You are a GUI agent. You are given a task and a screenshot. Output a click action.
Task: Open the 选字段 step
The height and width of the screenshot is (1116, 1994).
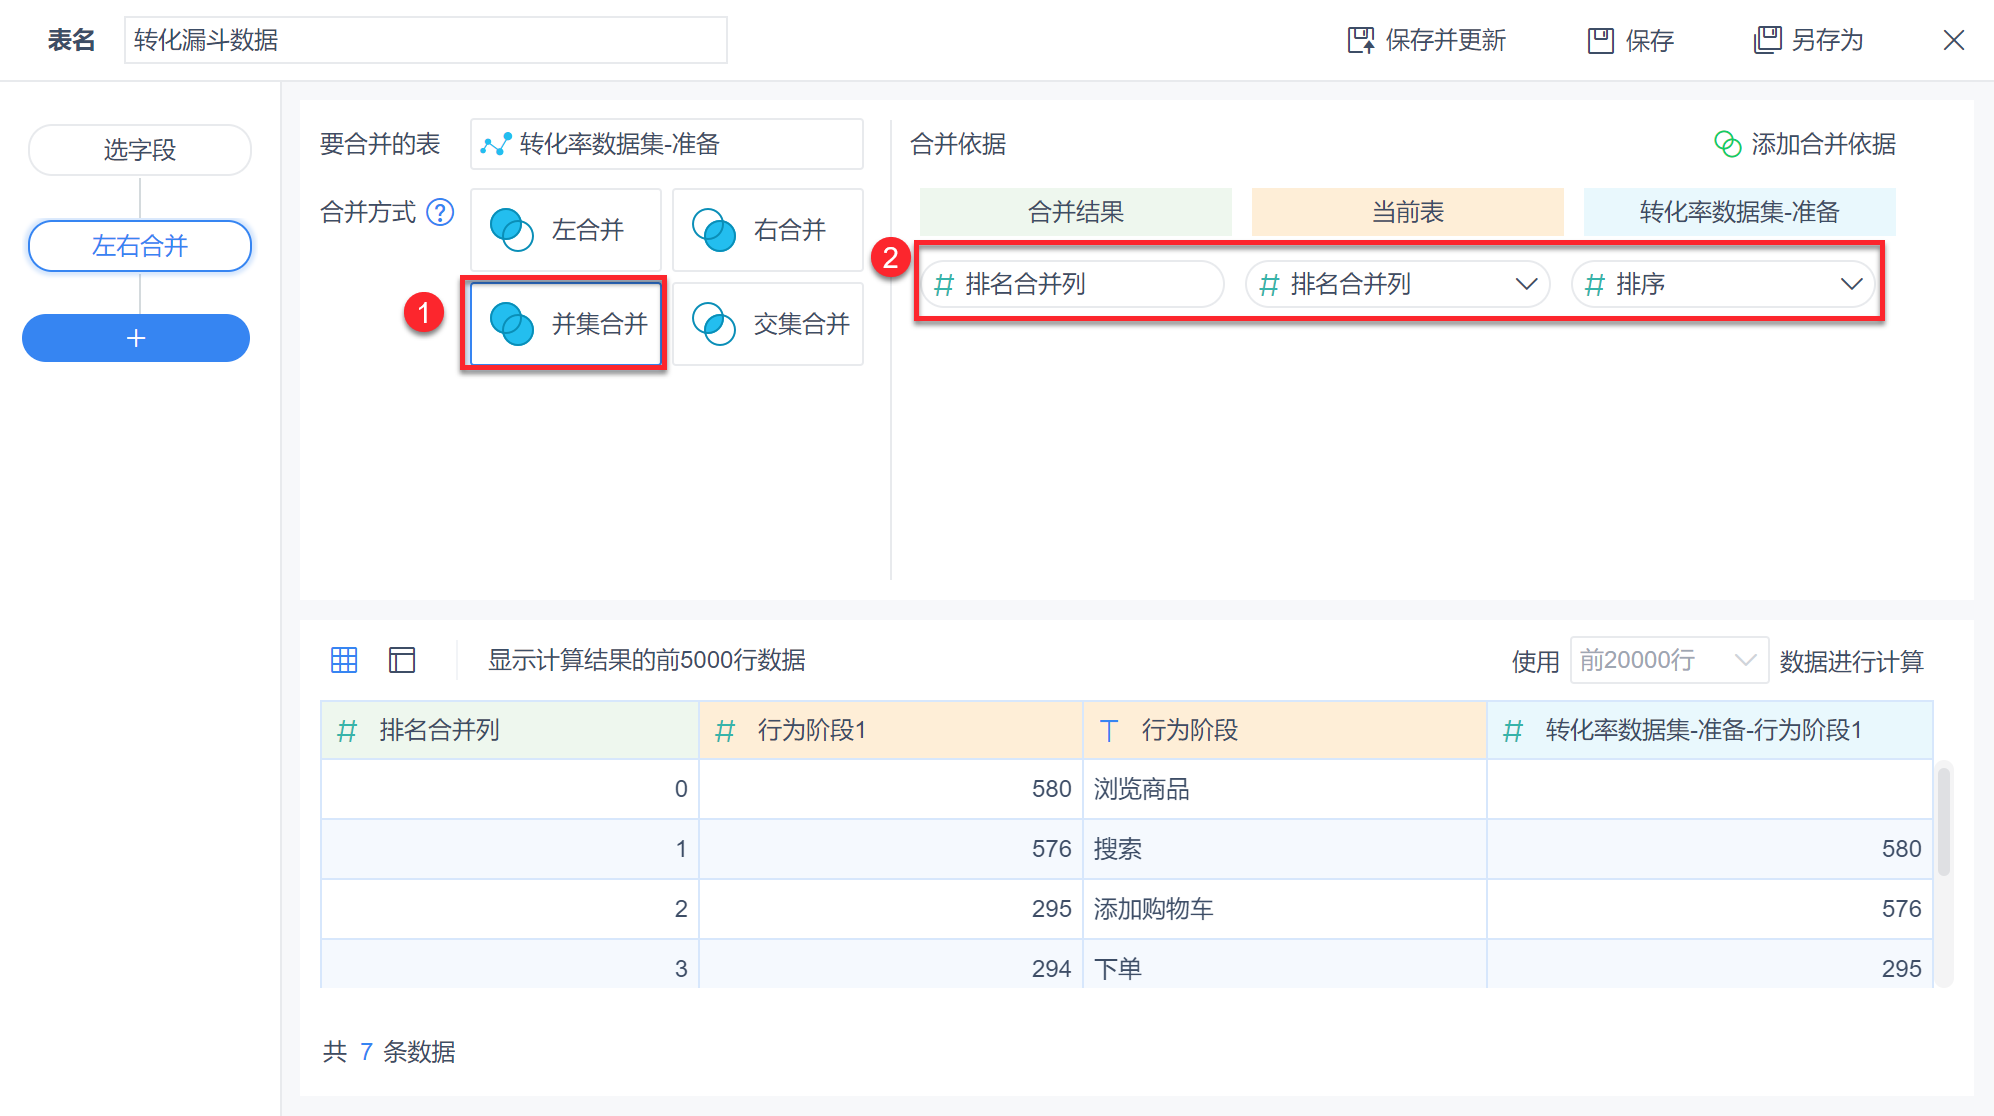click(140, 150)
